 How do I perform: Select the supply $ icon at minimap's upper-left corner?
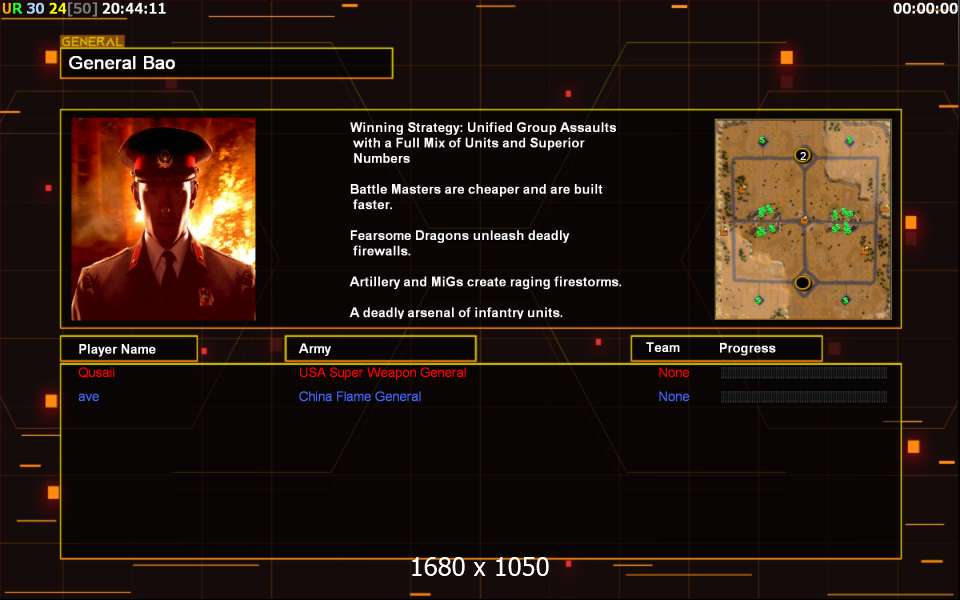[x=763, y=140]
